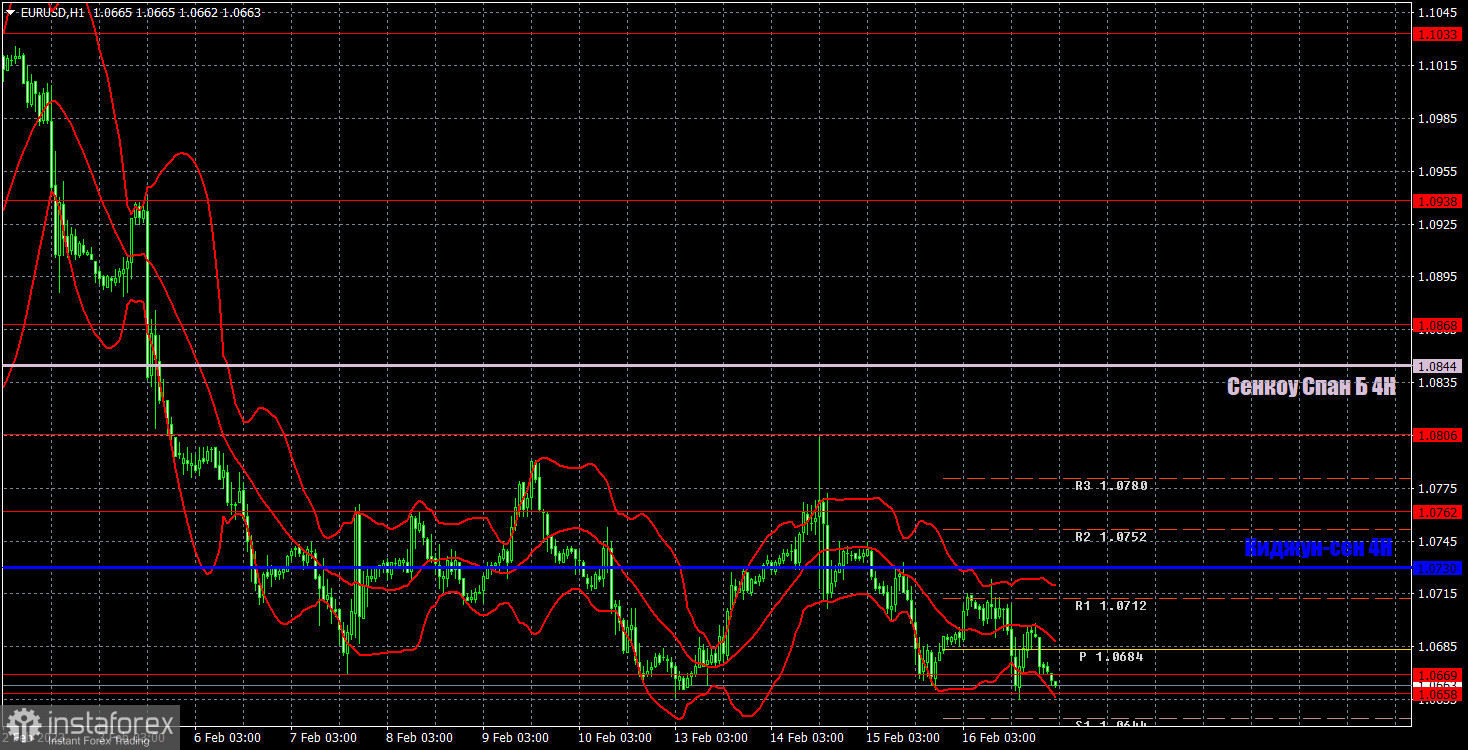Click the 1.0985 price scale value
This screenshot has height=750, width=1468.
1437,118
